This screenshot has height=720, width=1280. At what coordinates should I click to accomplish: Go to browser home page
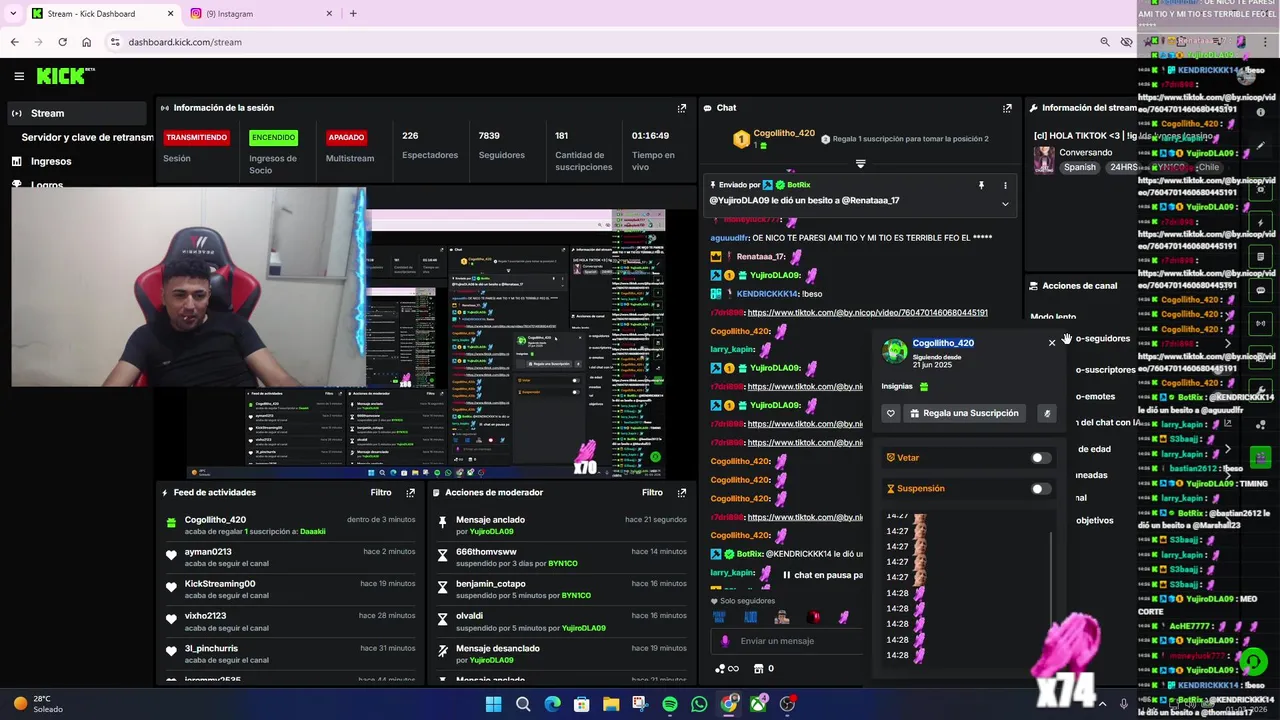click(86, 42)
